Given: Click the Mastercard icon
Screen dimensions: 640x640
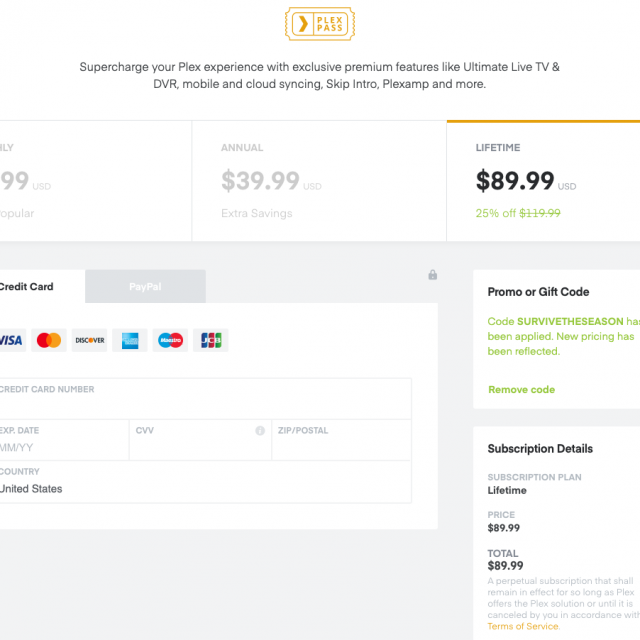Looking at the screenshot, I should [x=48, y=340].
